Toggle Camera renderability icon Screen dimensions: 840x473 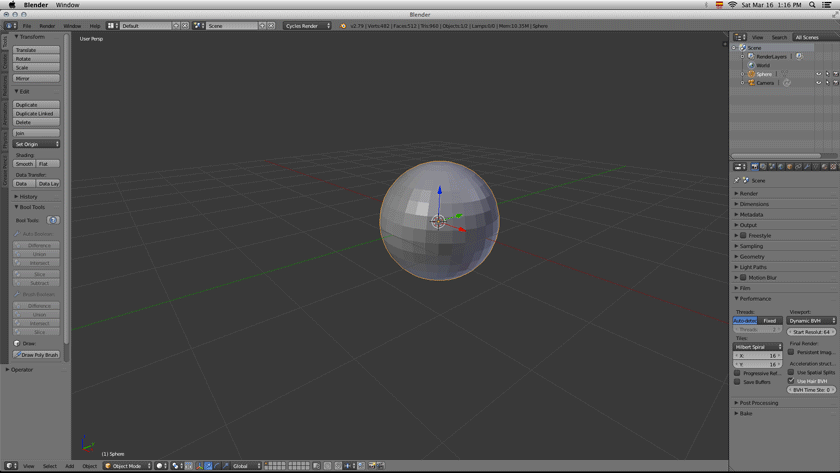[836, 82]
